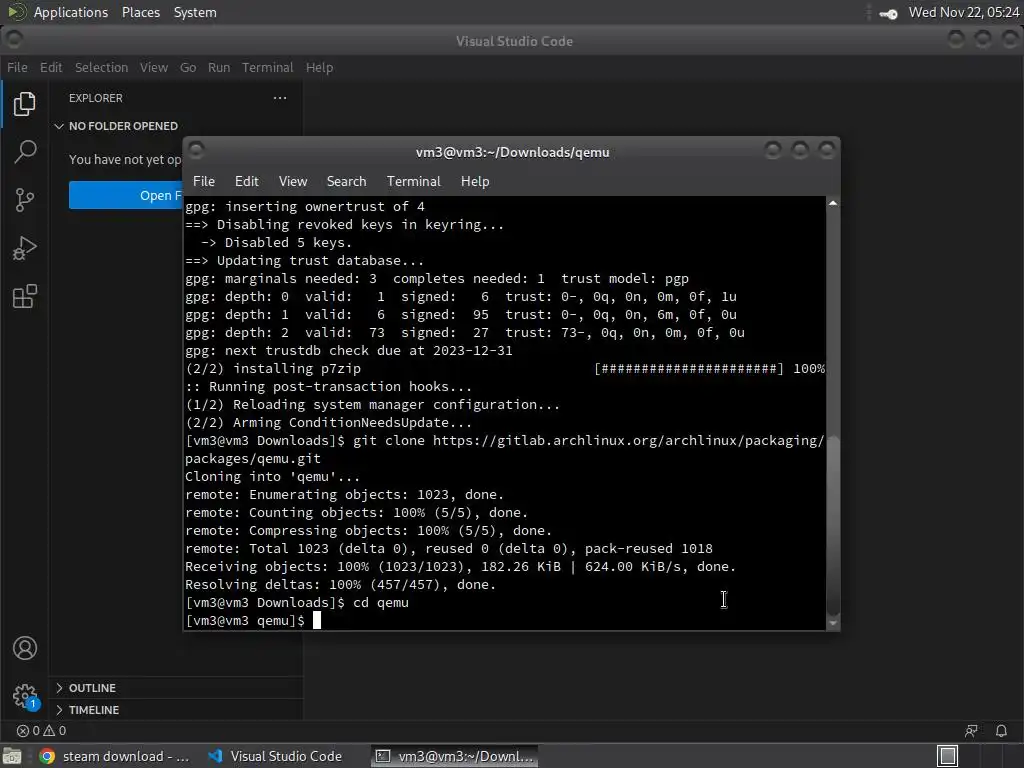Click the blue Open Folder button
The height and width of the screenshot is (768, 1024).
point(126,195)
